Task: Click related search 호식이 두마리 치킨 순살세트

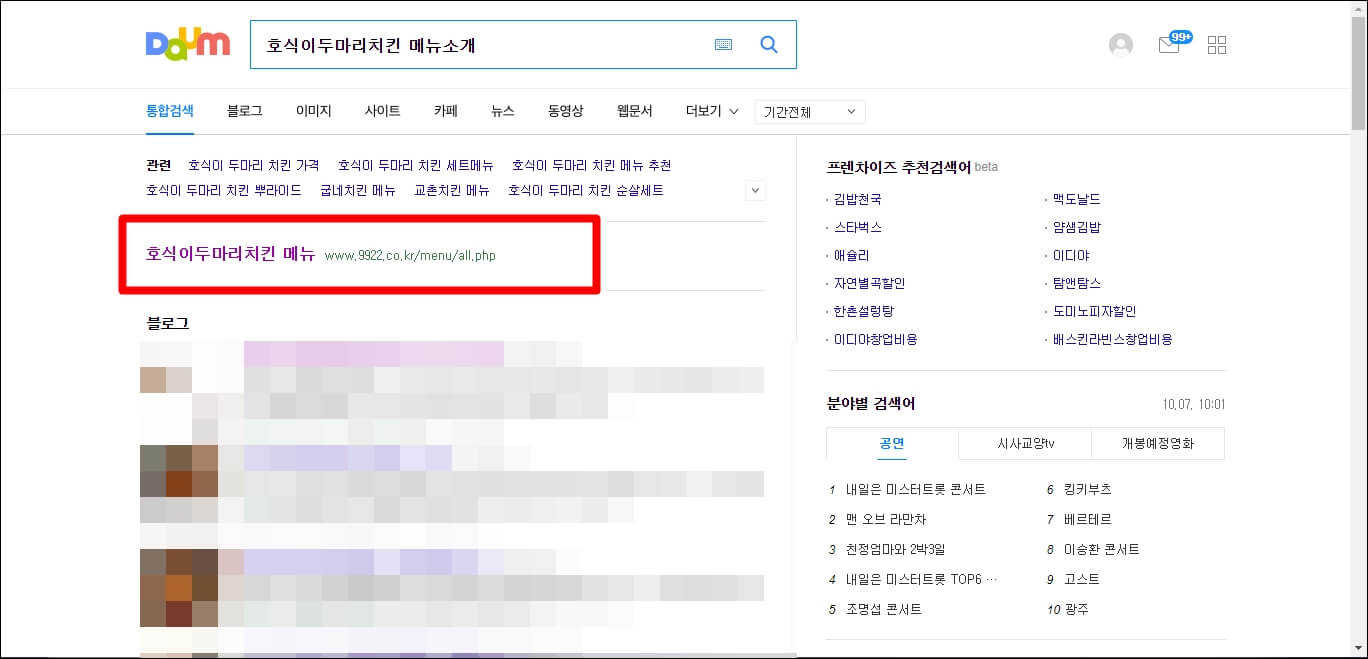Action: click(585, 190)
